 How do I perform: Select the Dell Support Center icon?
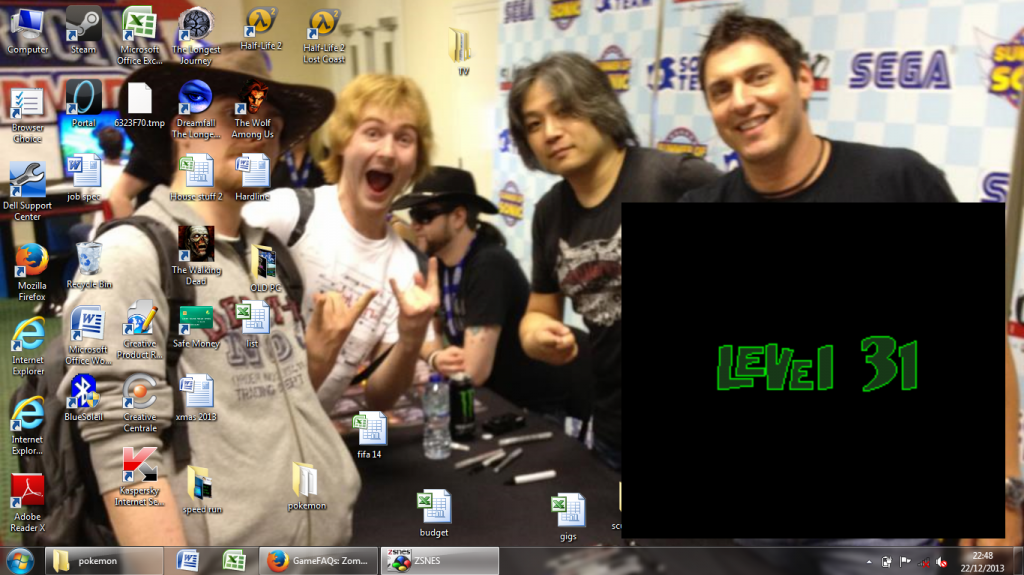point(27,180)
